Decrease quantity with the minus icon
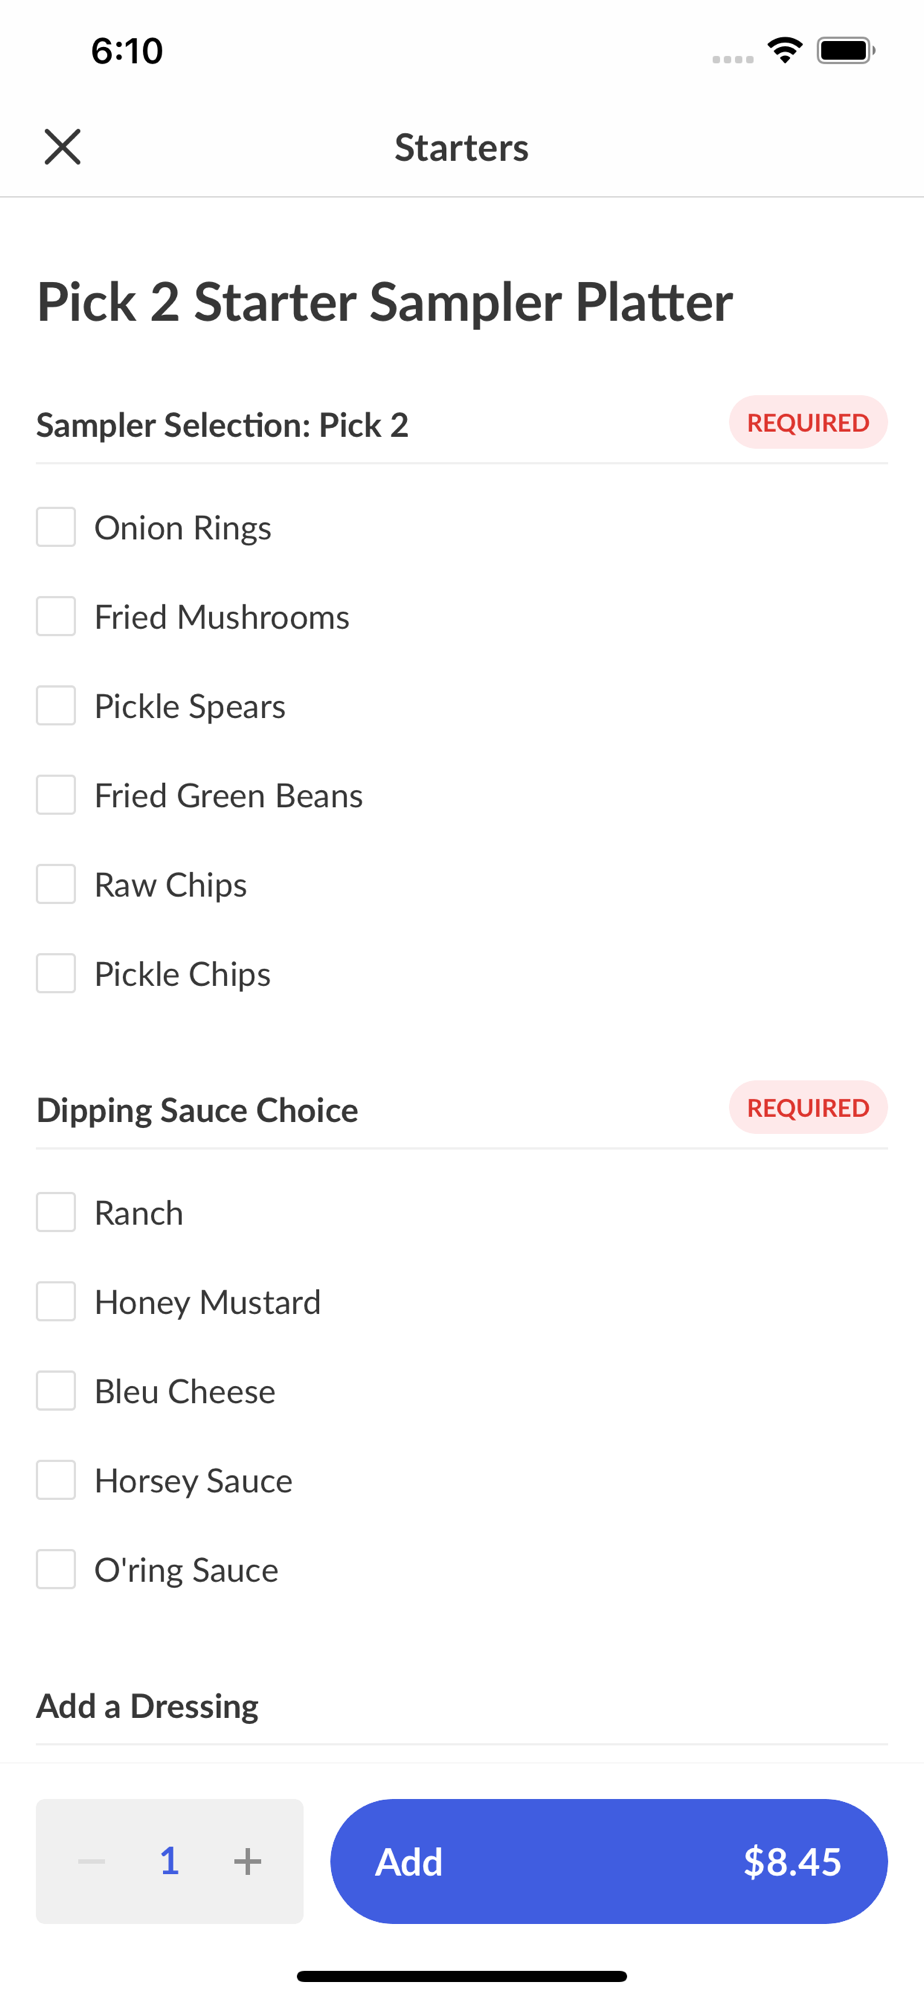Viewport: 924px width, 2000px height. 92,1861
